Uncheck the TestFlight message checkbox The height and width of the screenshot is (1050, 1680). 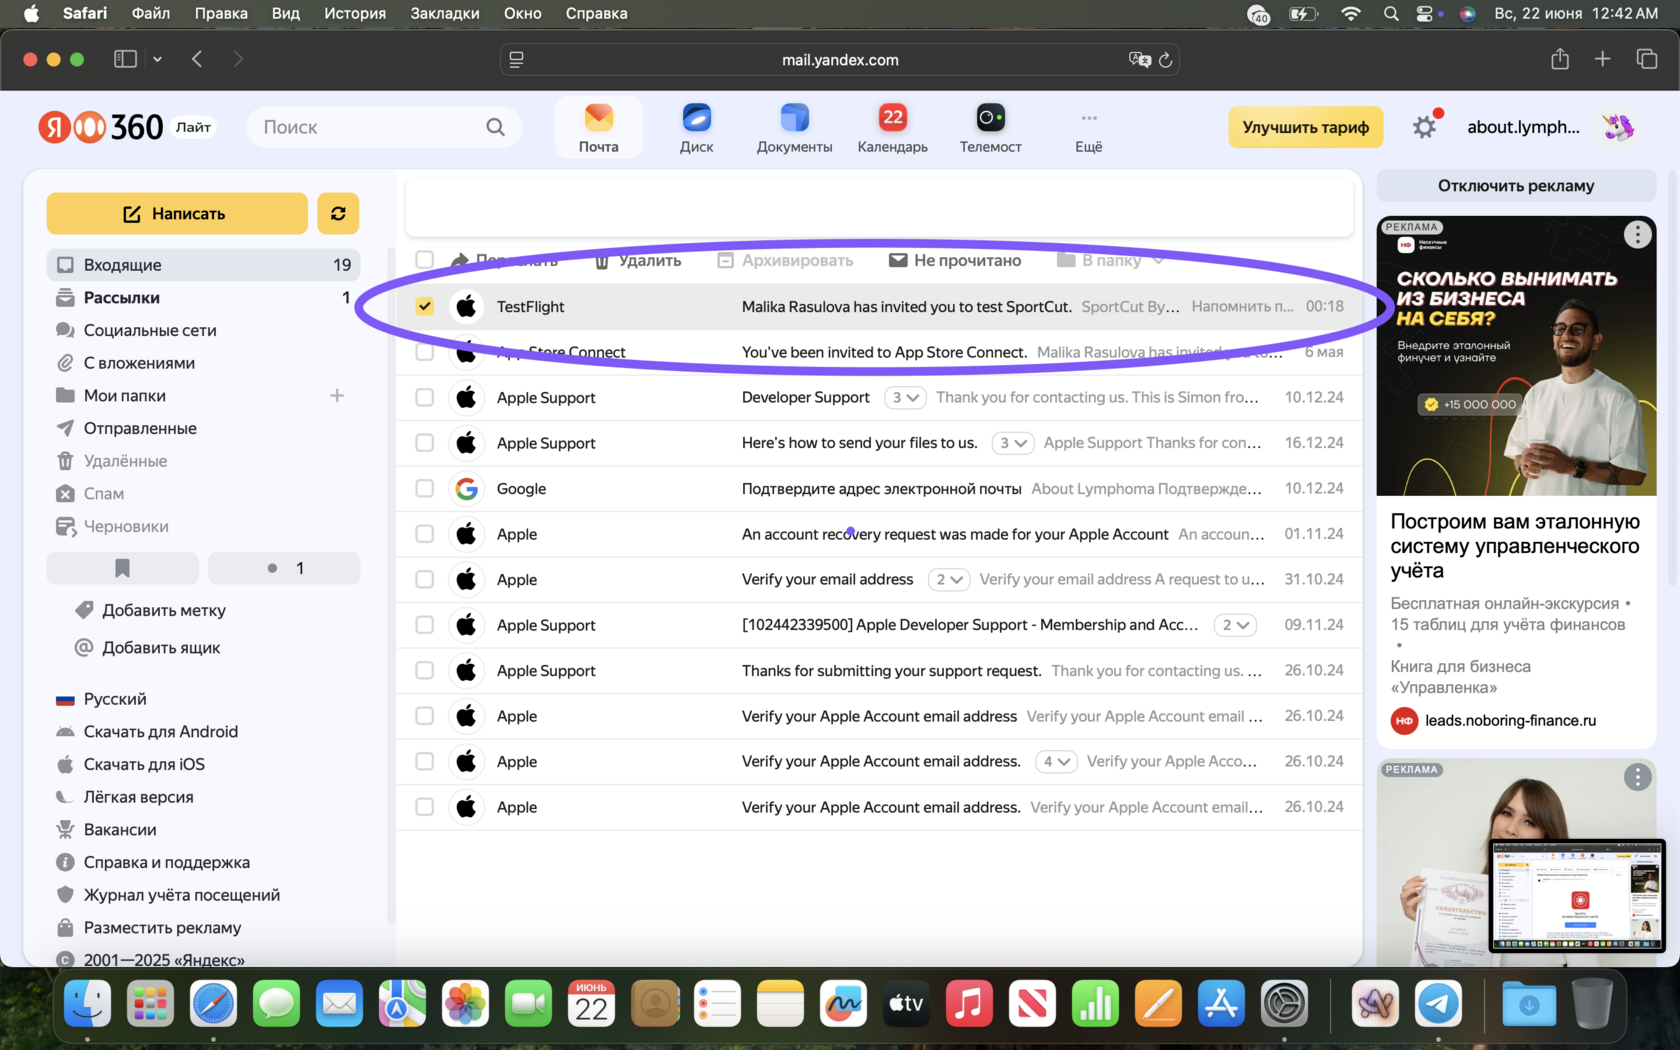[x=425, y=306]
